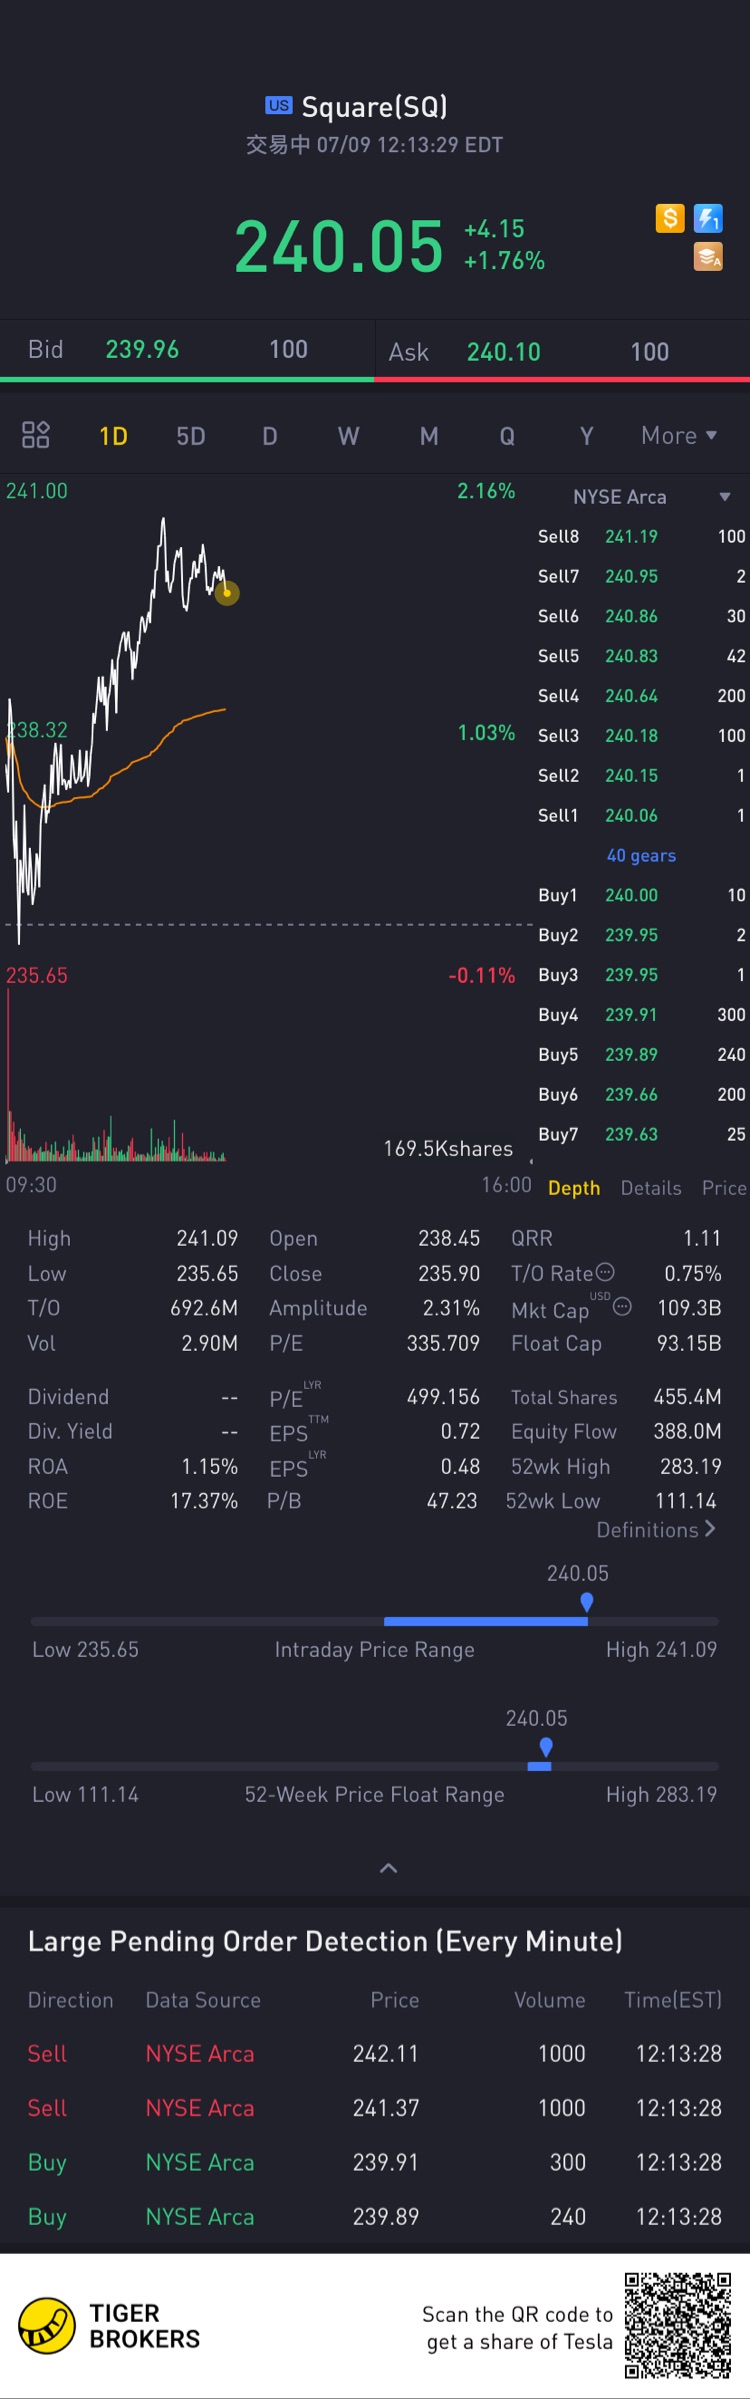Open Mkt Cap USD currency circle icon
This screenshot has width=750, height=2399.
click(x=622, y=1306)
